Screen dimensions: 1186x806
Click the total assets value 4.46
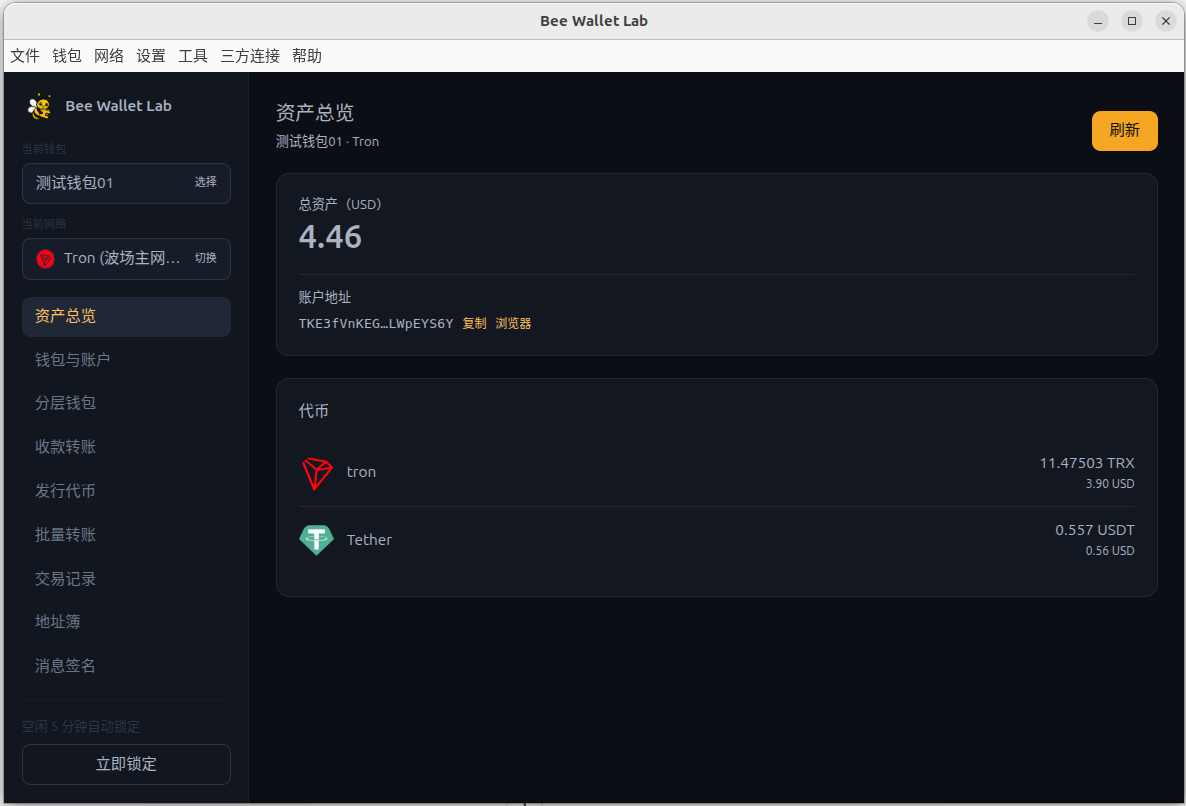click(x=330, y=237)
